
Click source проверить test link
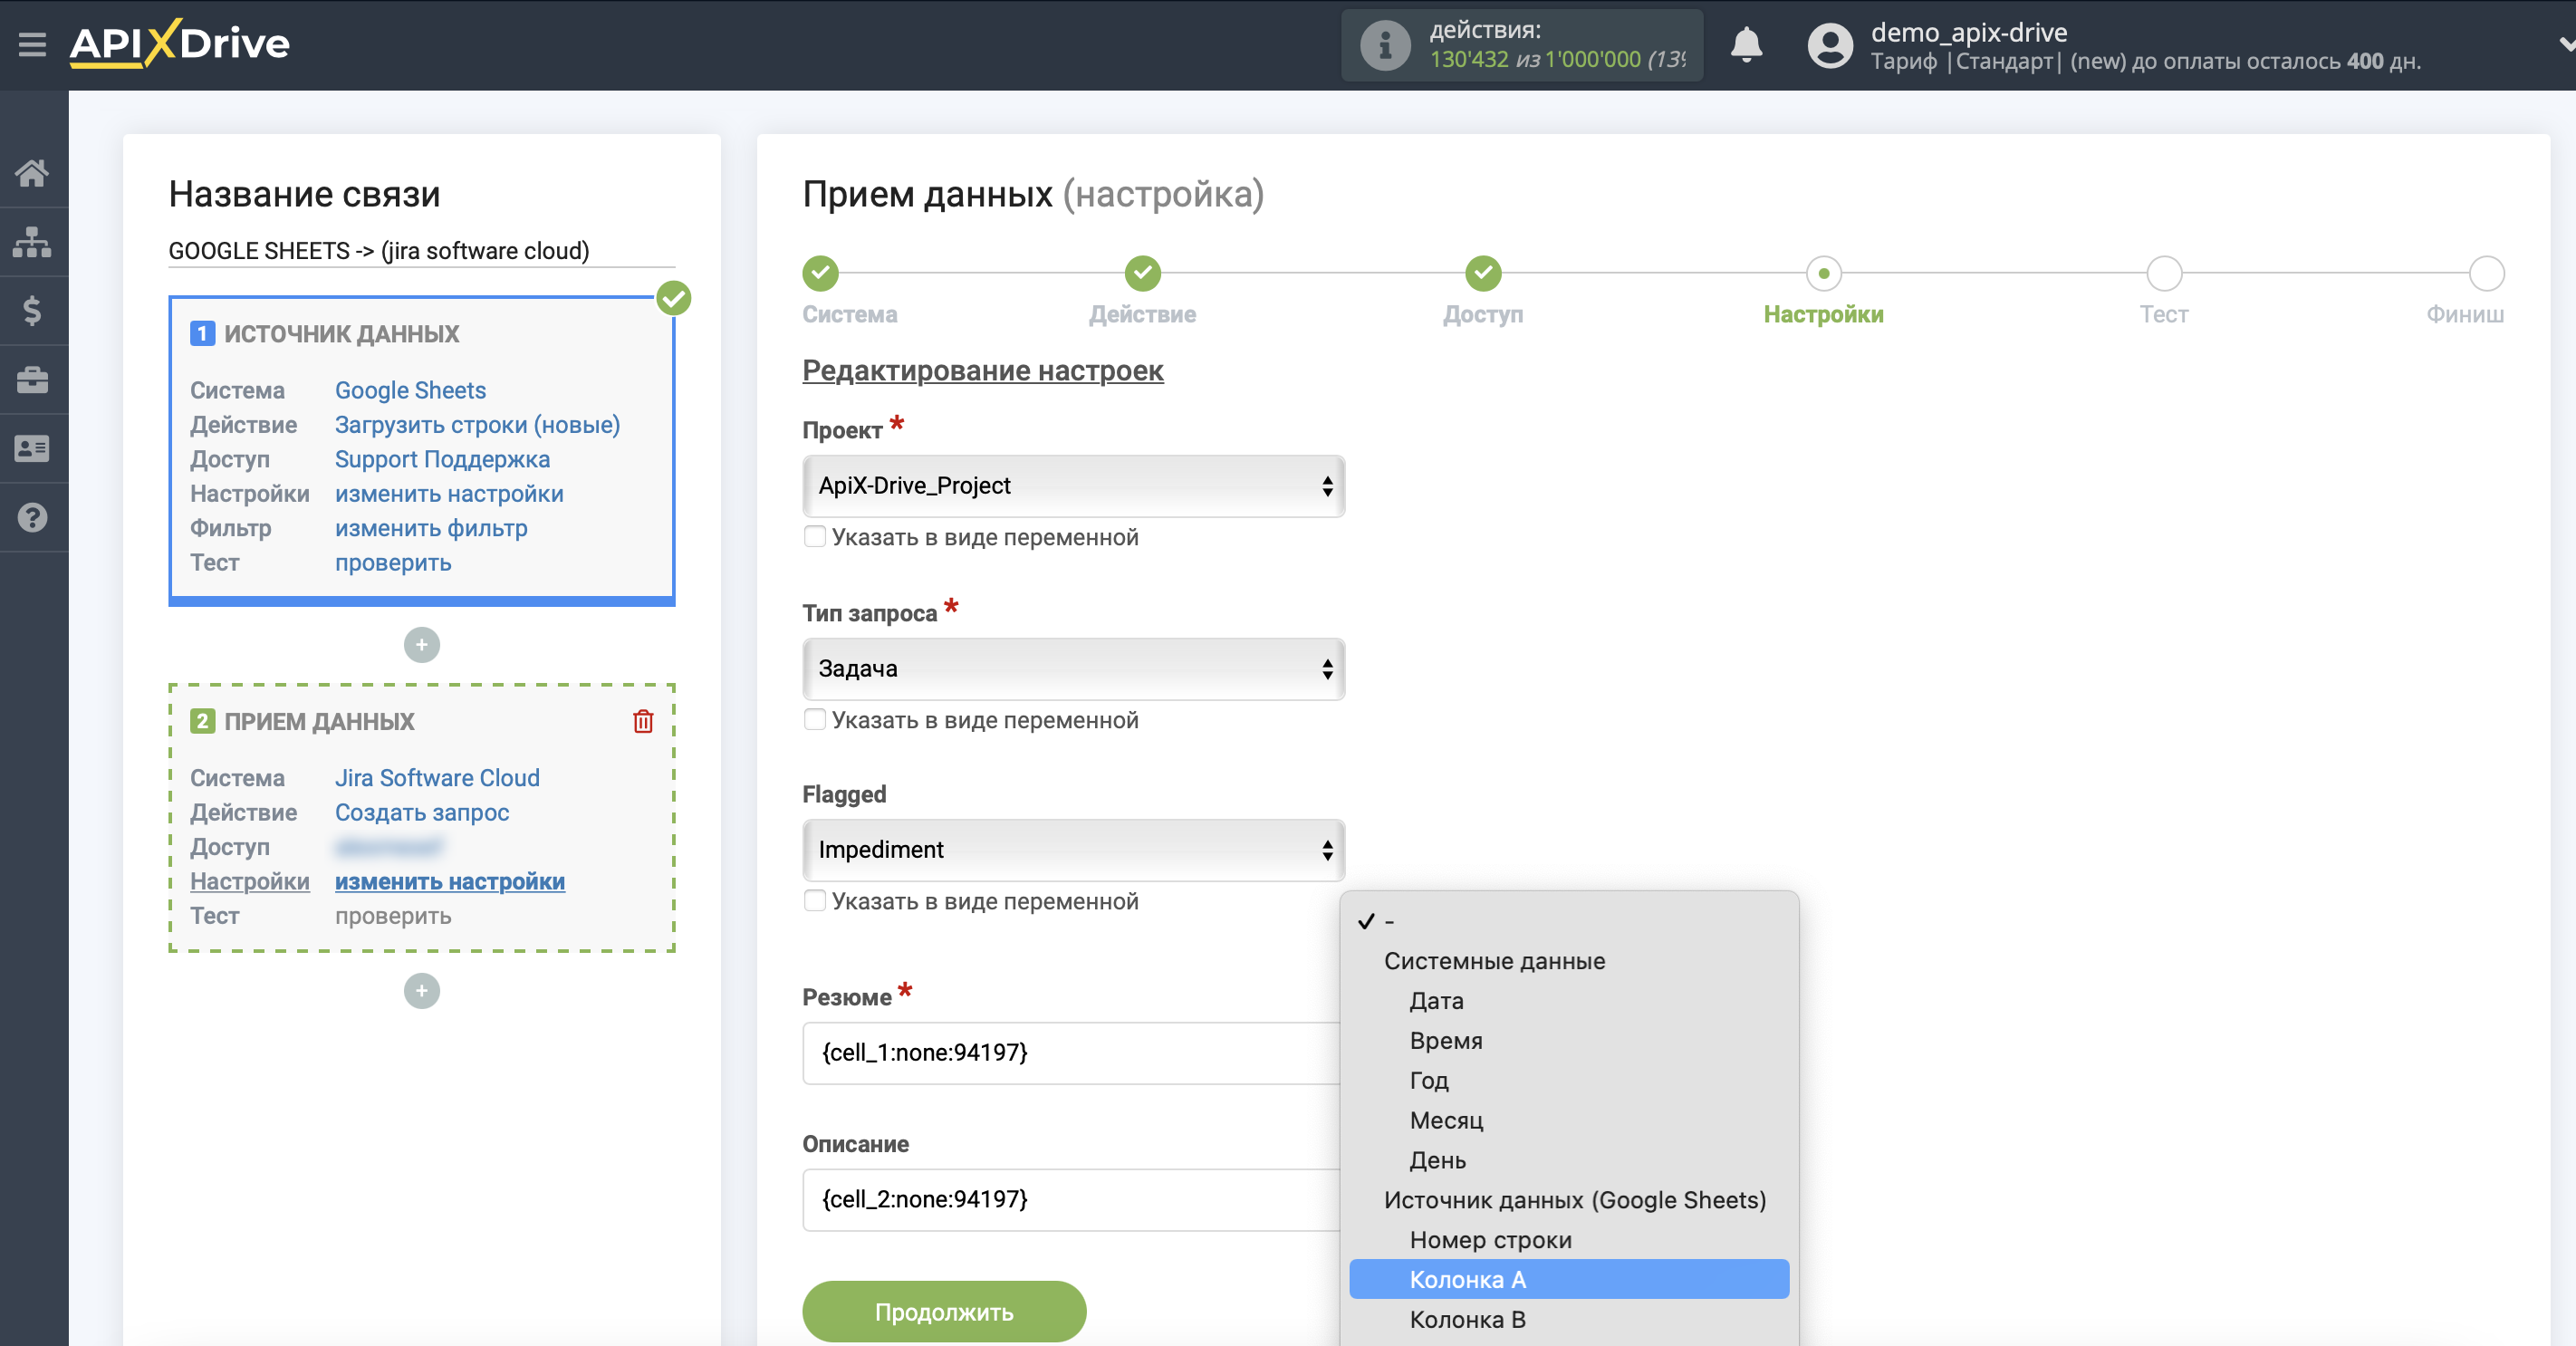tap(393, 563)
